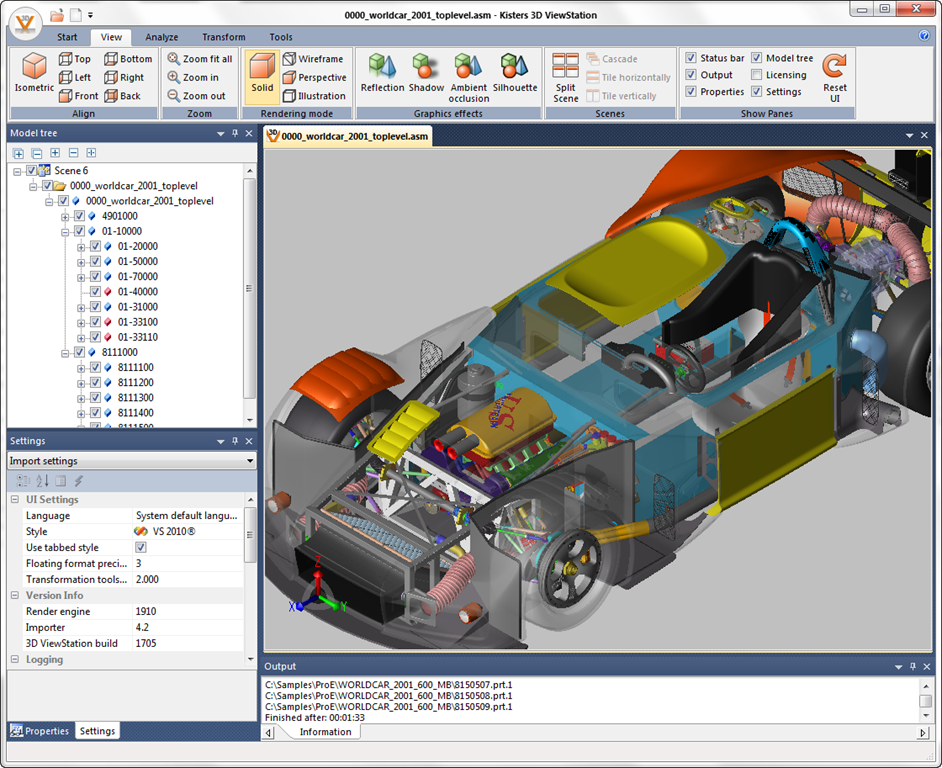Click Zoom fit all
The width and height of the screenshot is (942, 768).
point(199,59)
